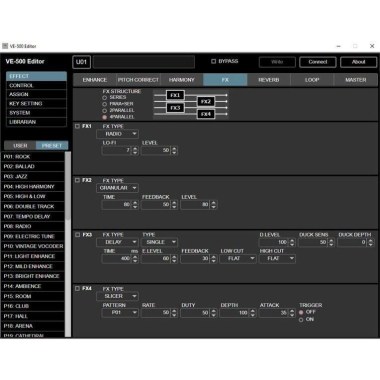This screenshot has height=380, width=380.
Task: Open the LIBRARIAN menu item
Action: coord(36,122)
